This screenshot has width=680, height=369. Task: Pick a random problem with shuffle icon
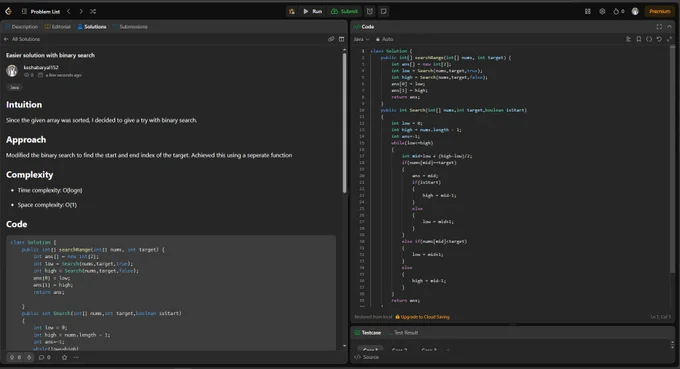[93, 11]
